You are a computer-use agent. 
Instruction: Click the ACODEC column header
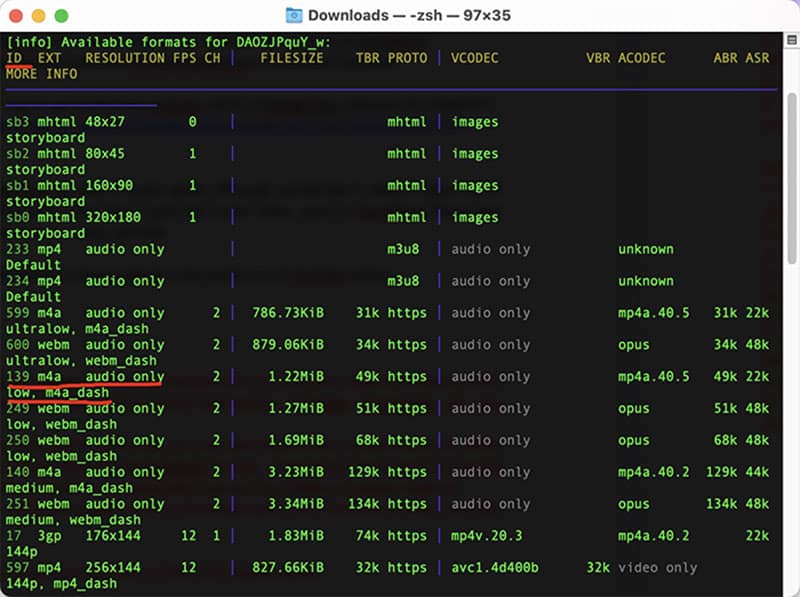(641, 58)
